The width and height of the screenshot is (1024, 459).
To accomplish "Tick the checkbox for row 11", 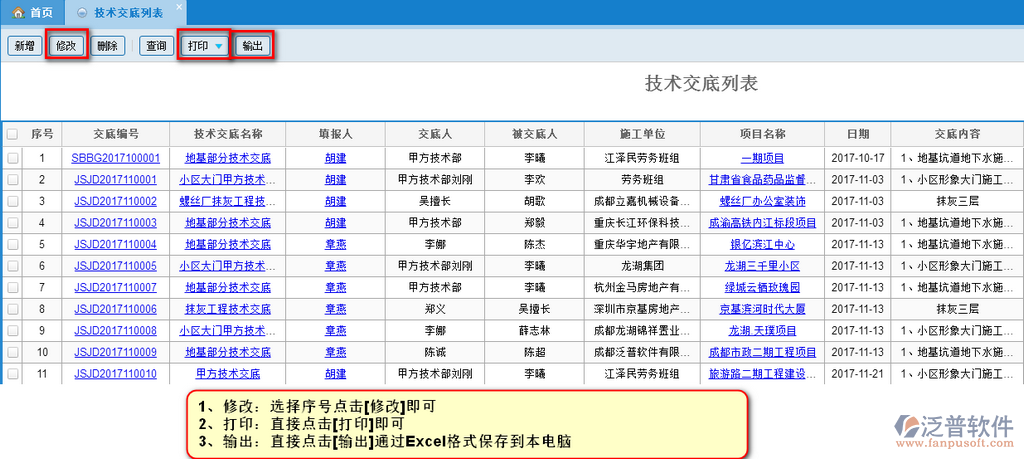I will pos(12,373).
